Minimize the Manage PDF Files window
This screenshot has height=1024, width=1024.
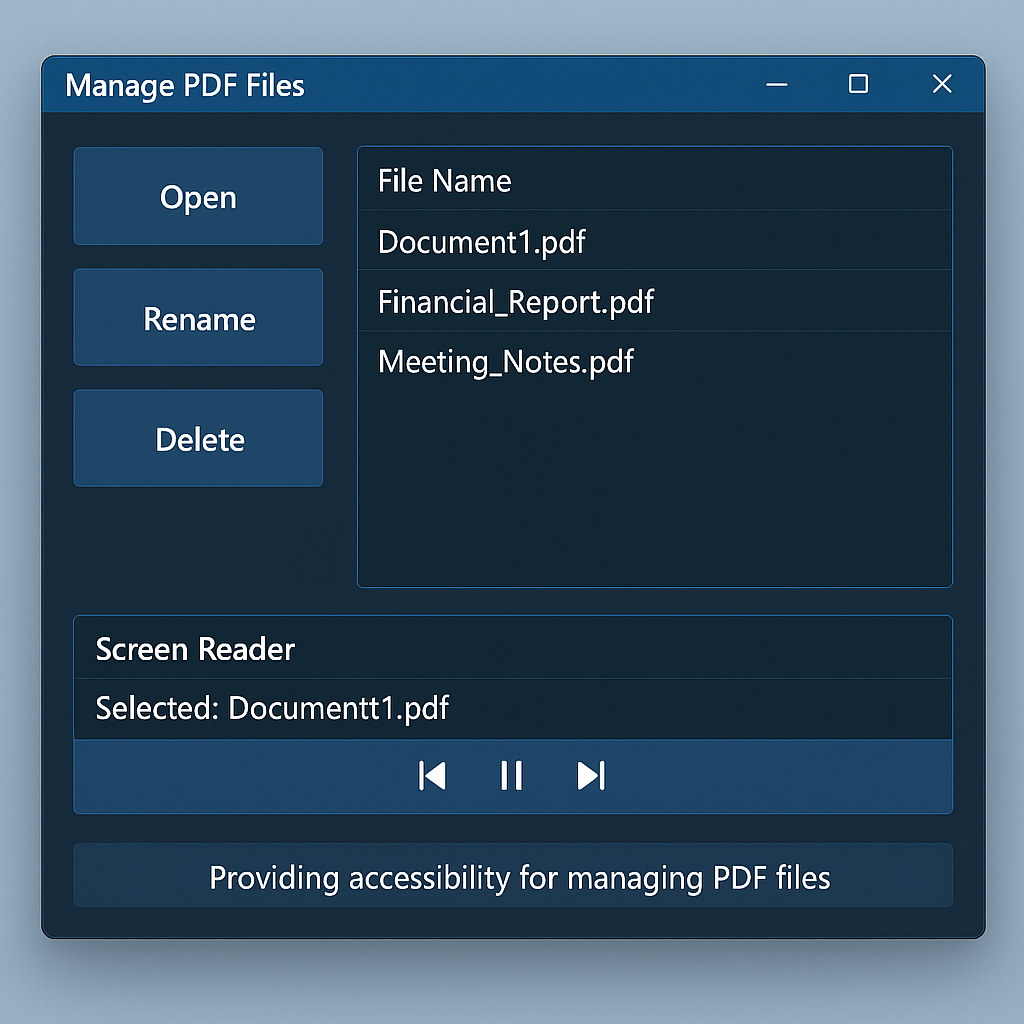(776, 85)
